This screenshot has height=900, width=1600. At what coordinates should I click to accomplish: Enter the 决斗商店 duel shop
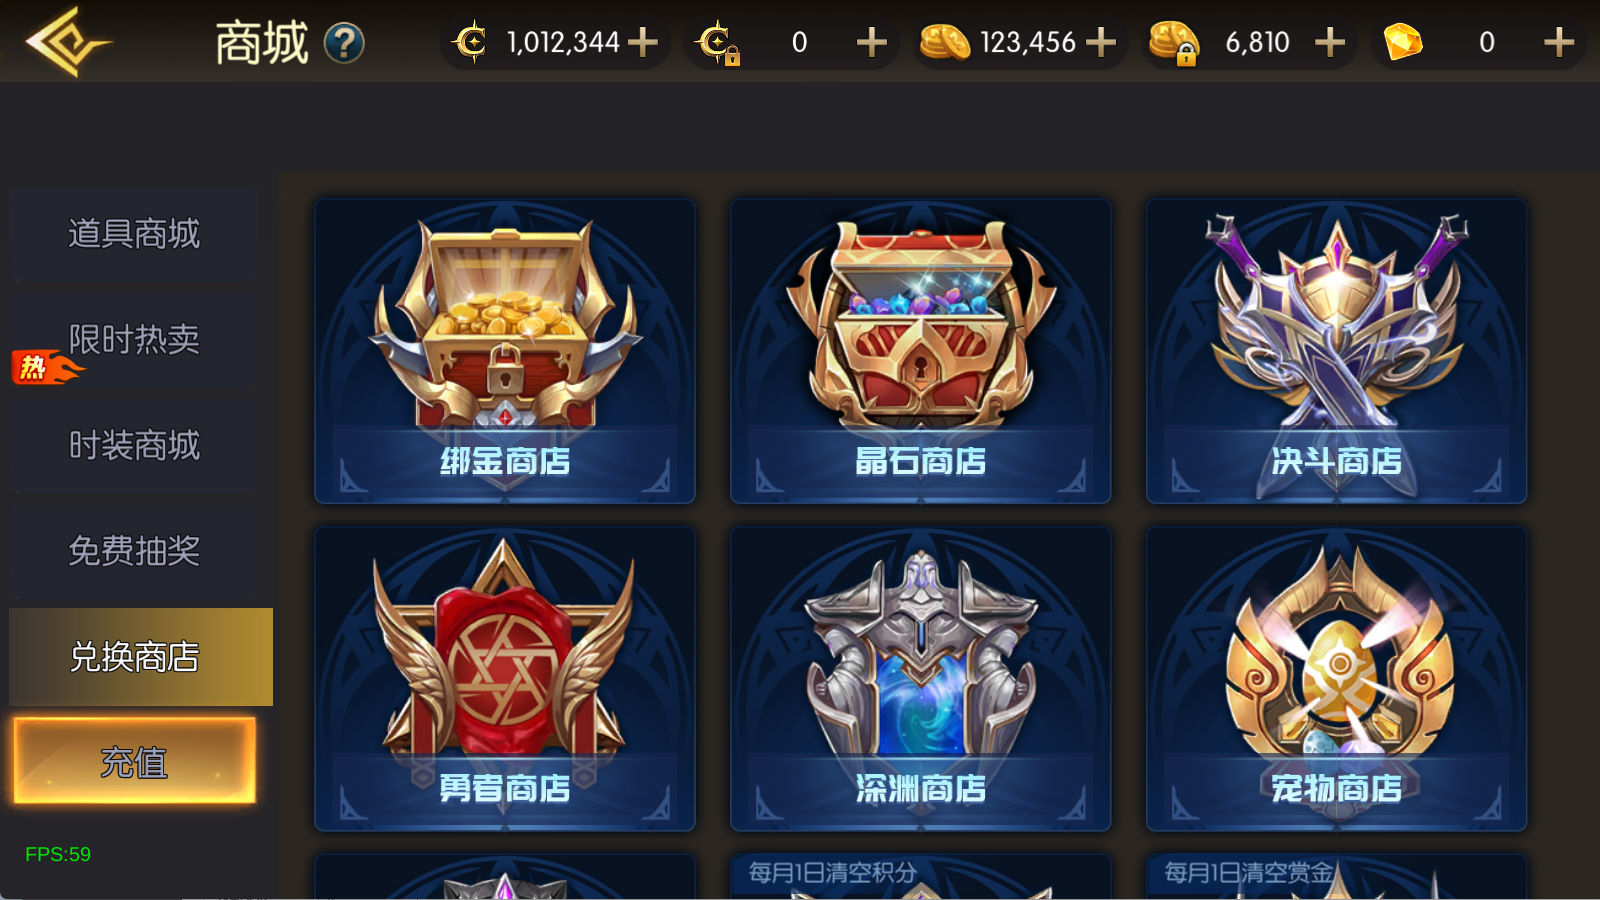tap(1336, 351)
